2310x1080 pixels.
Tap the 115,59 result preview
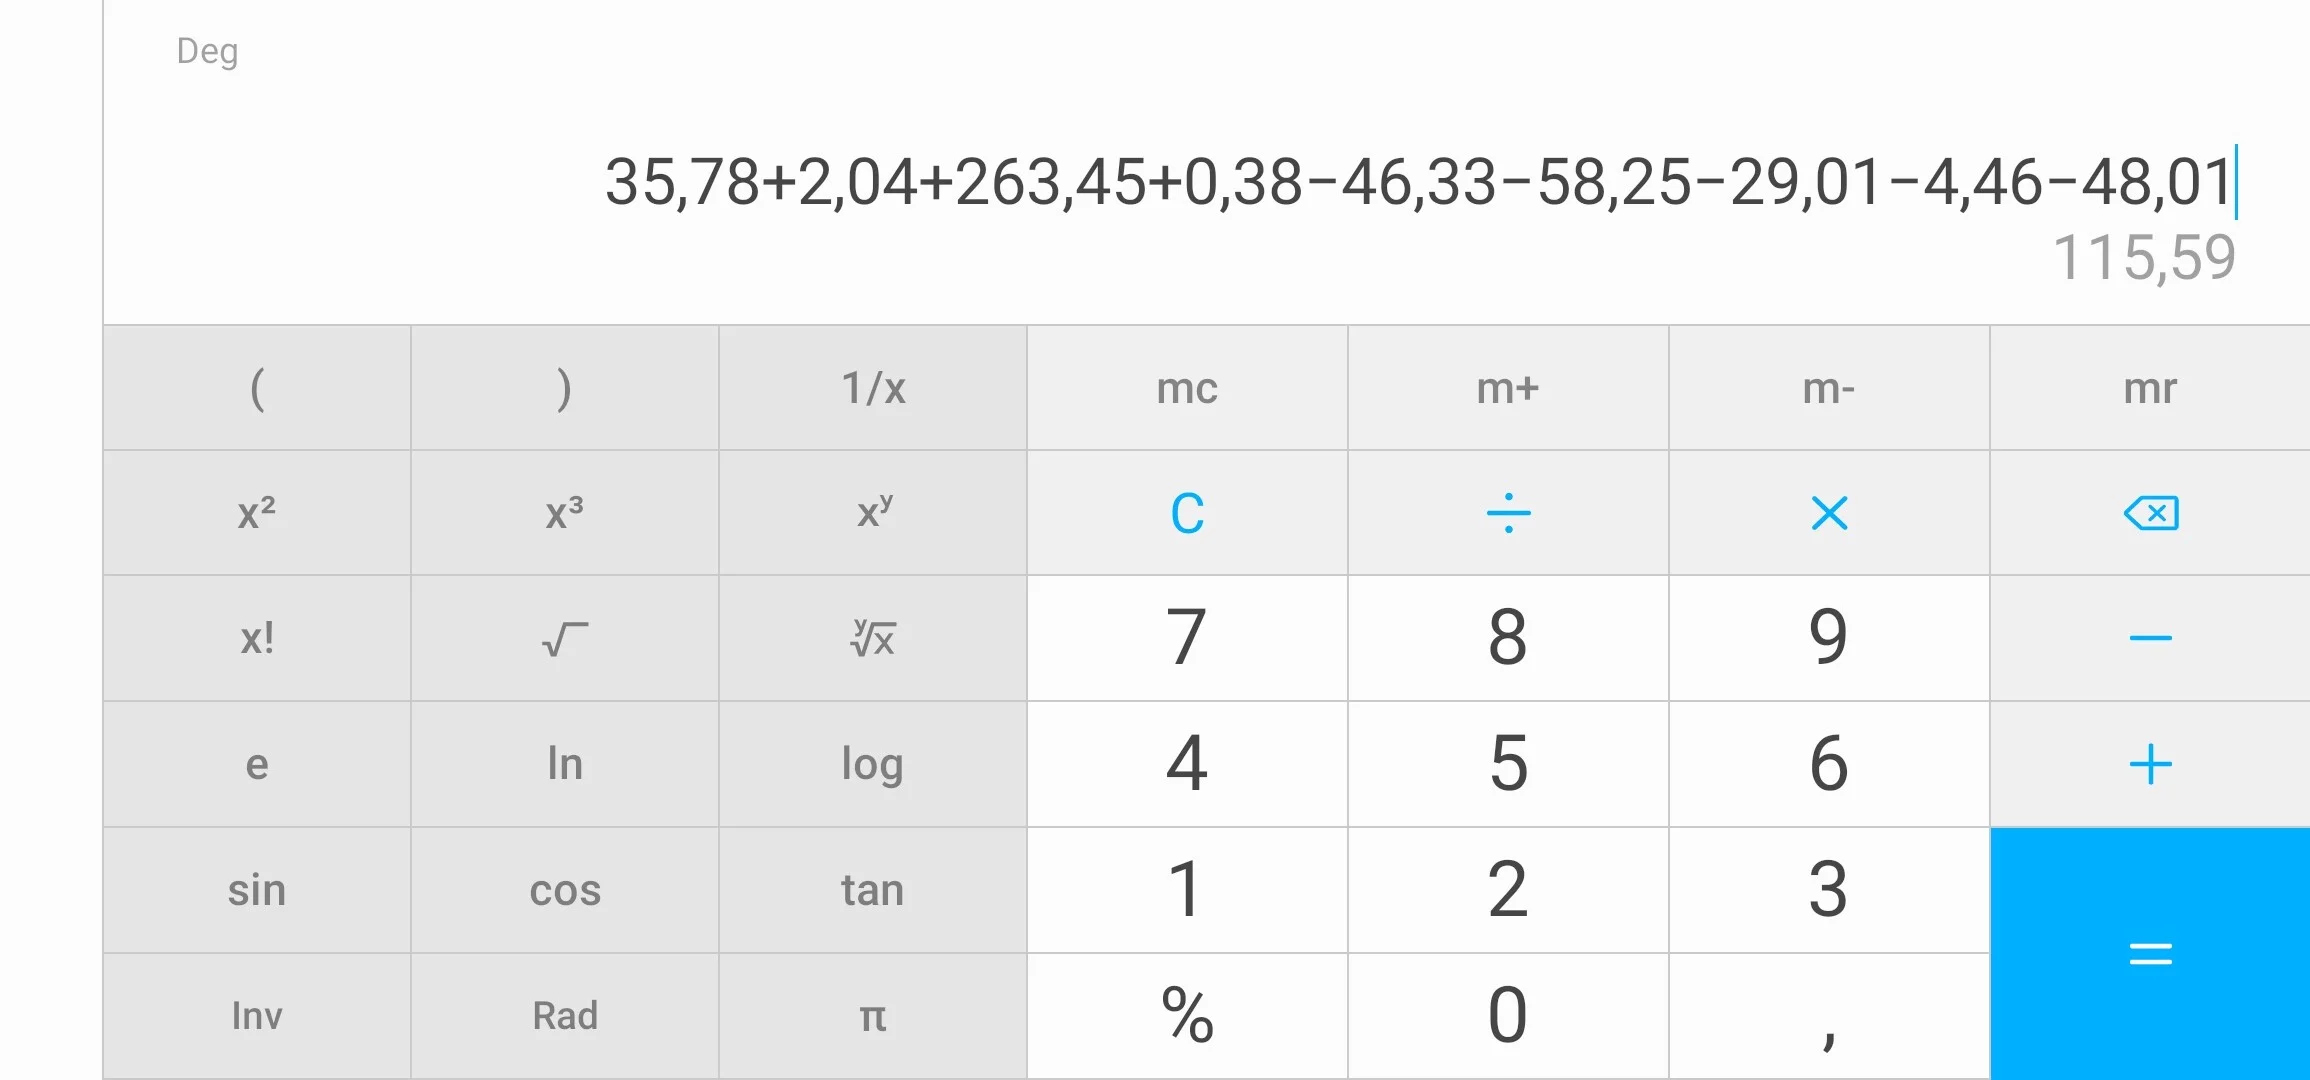point(2144,258)
